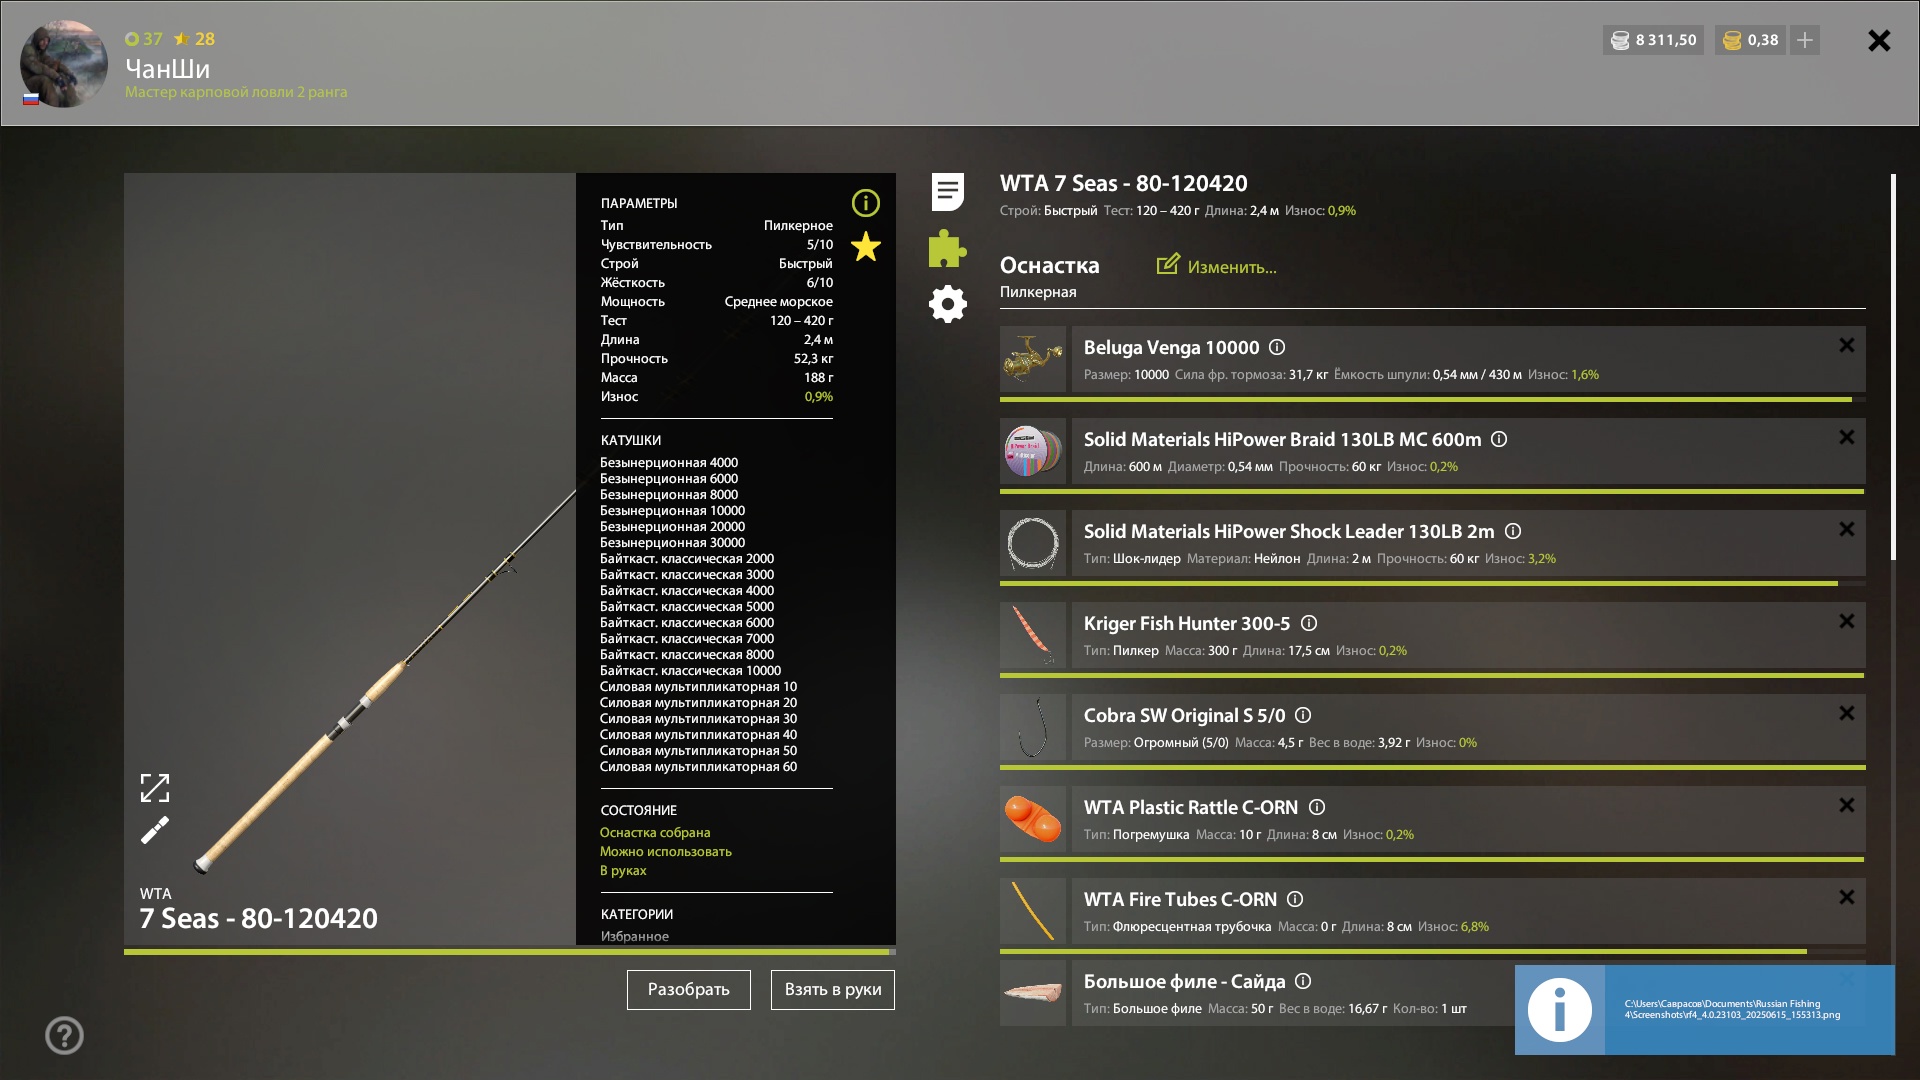Click the Beluga Venga reel thumbnail

point(1033,359)
